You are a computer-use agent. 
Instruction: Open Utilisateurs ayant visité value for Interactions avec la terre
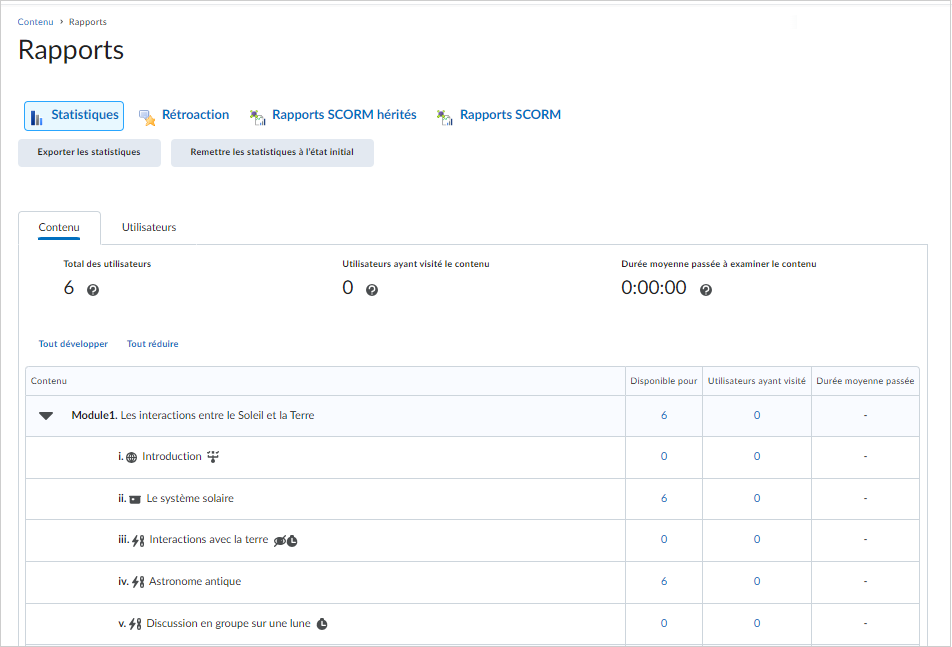click(757, 540)
